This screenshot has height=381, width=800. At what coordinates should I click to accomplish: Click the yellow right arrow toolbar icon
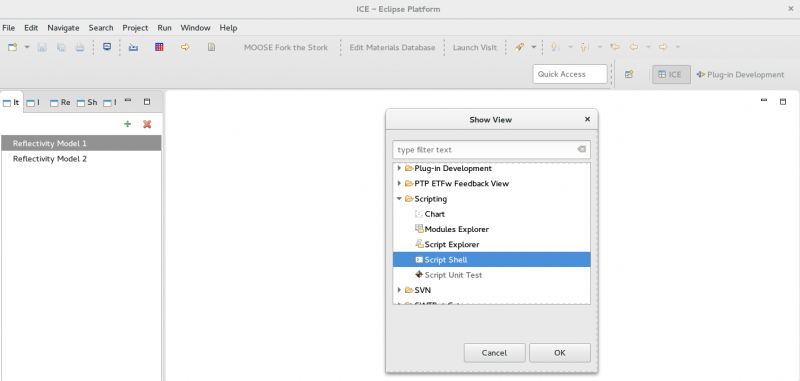pos(185,47)
